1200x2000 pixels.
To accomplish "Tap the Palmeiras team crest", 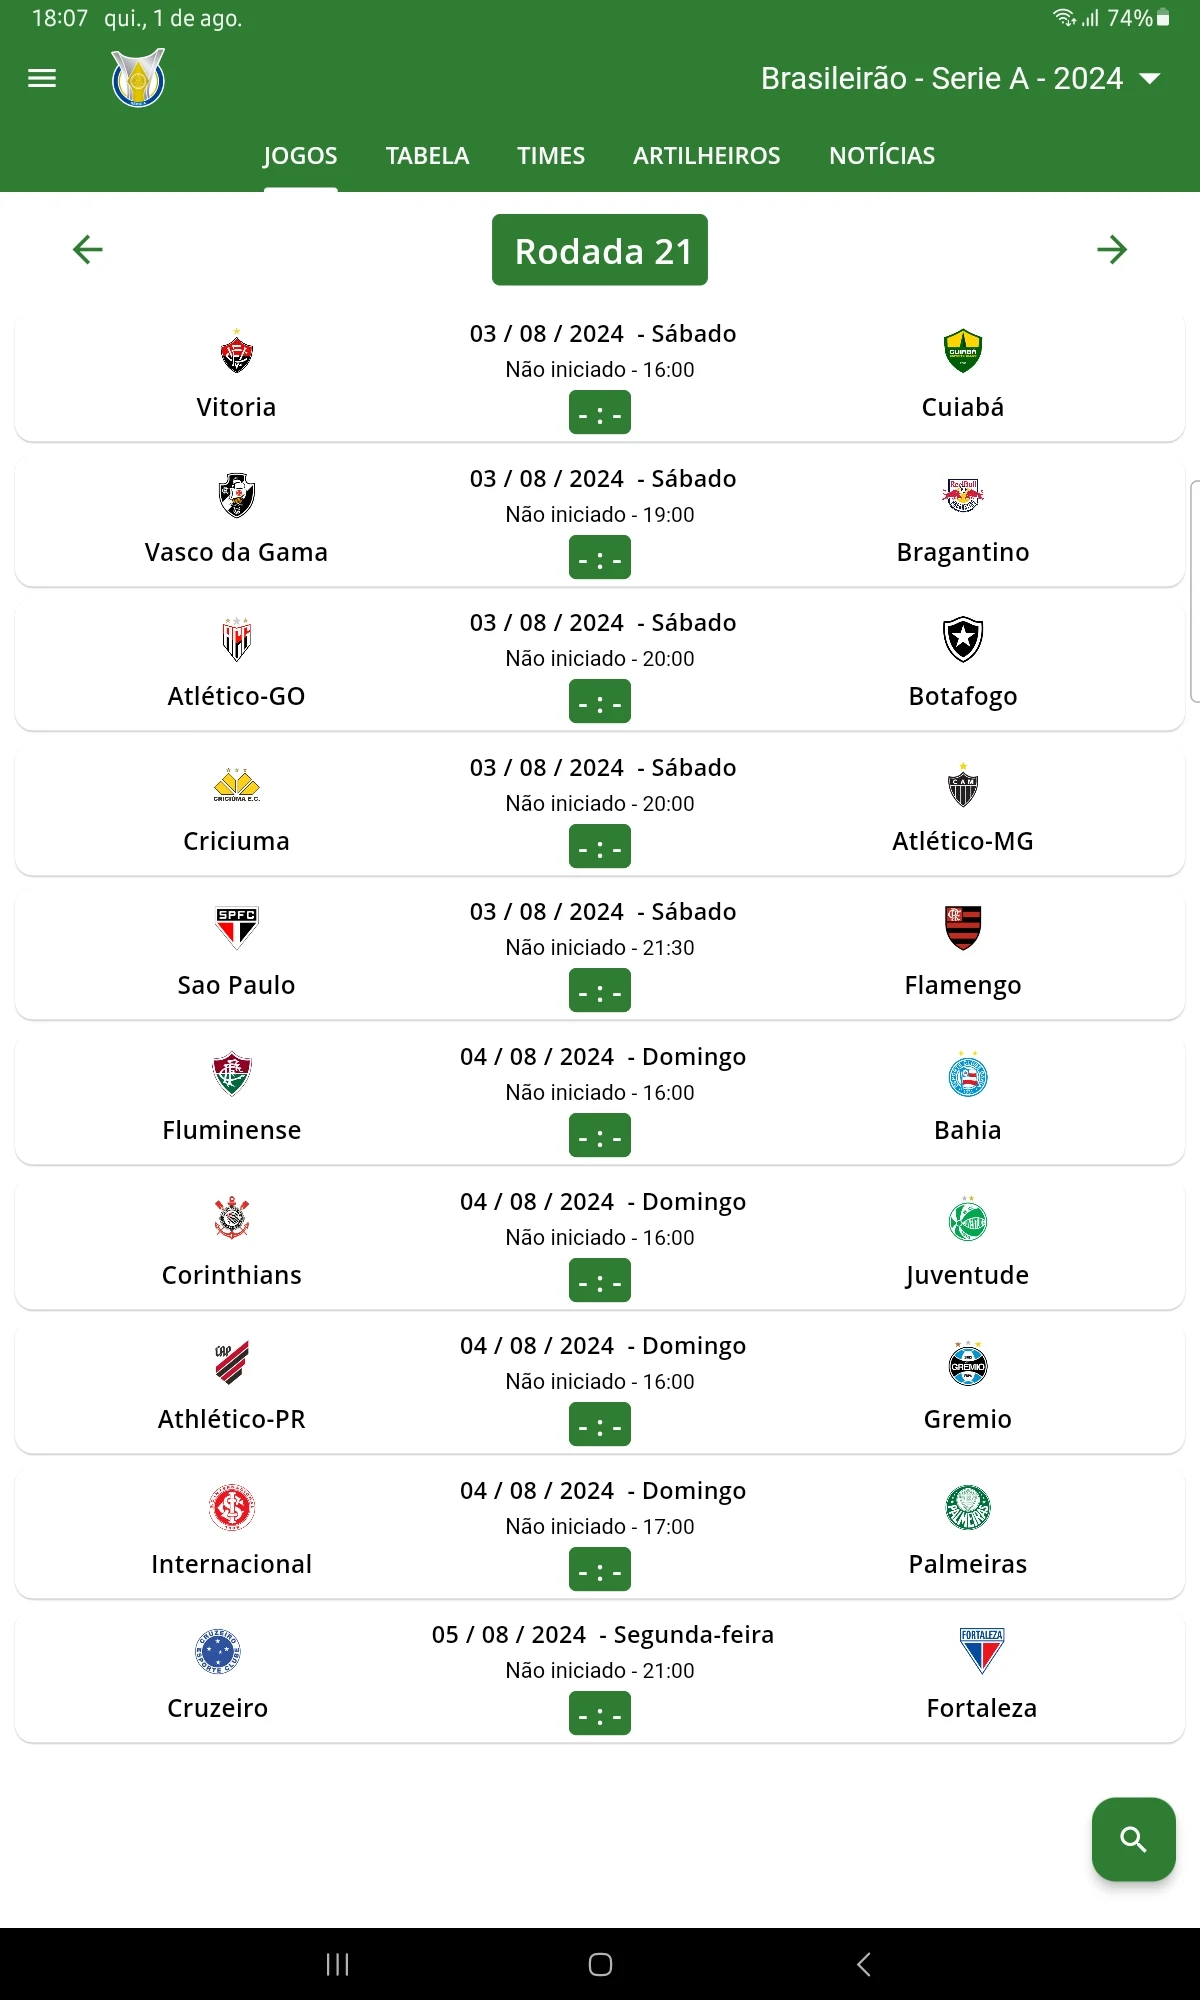I will coord(968,1507).
